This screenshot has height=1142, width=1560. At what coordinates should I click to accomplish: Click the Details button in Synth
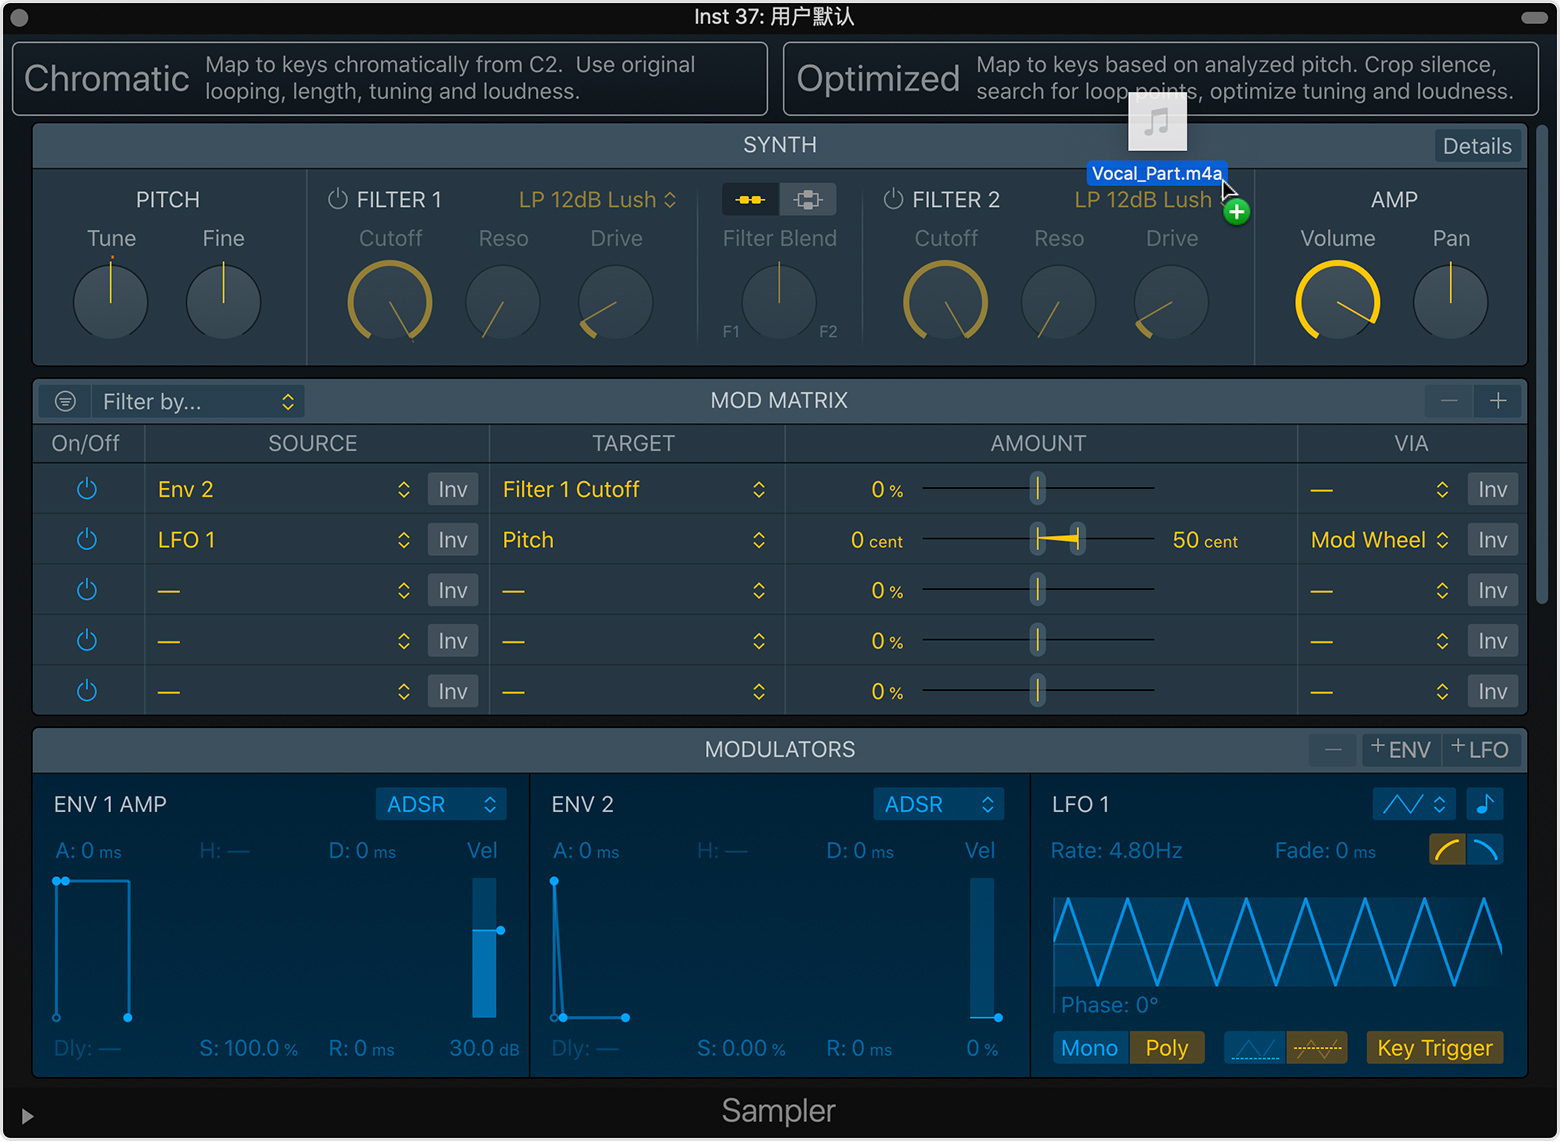pyautogui.click(x=1477, y=146)
